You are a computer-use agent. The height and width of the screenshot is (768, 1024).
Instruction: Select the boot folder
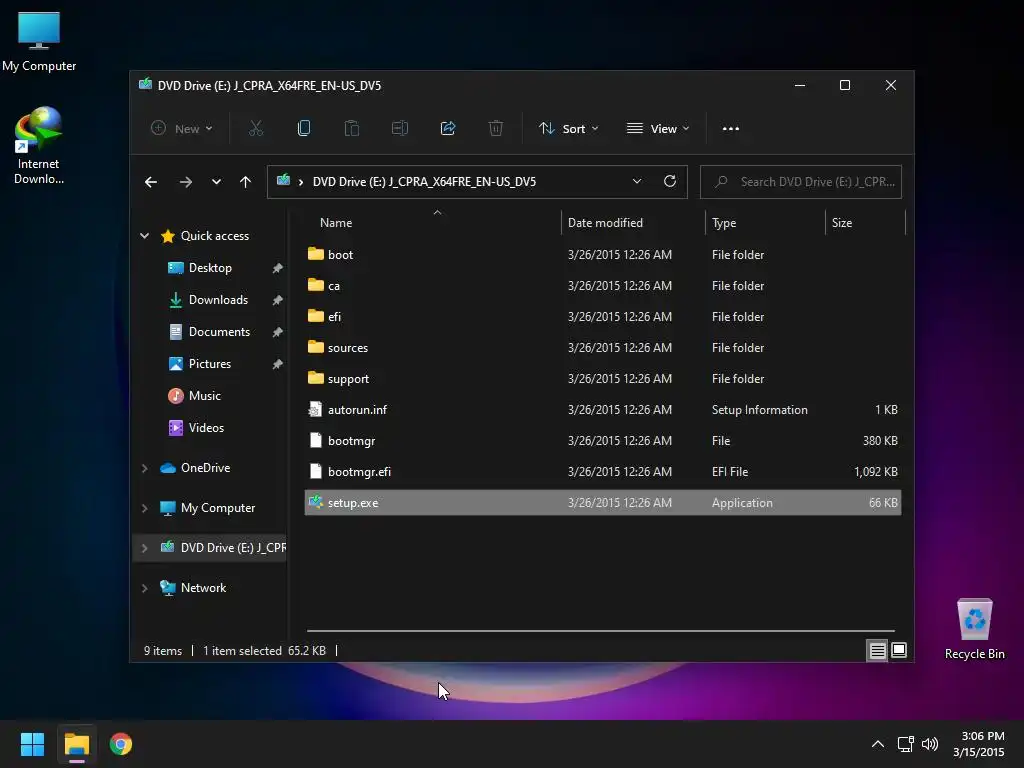603,255
